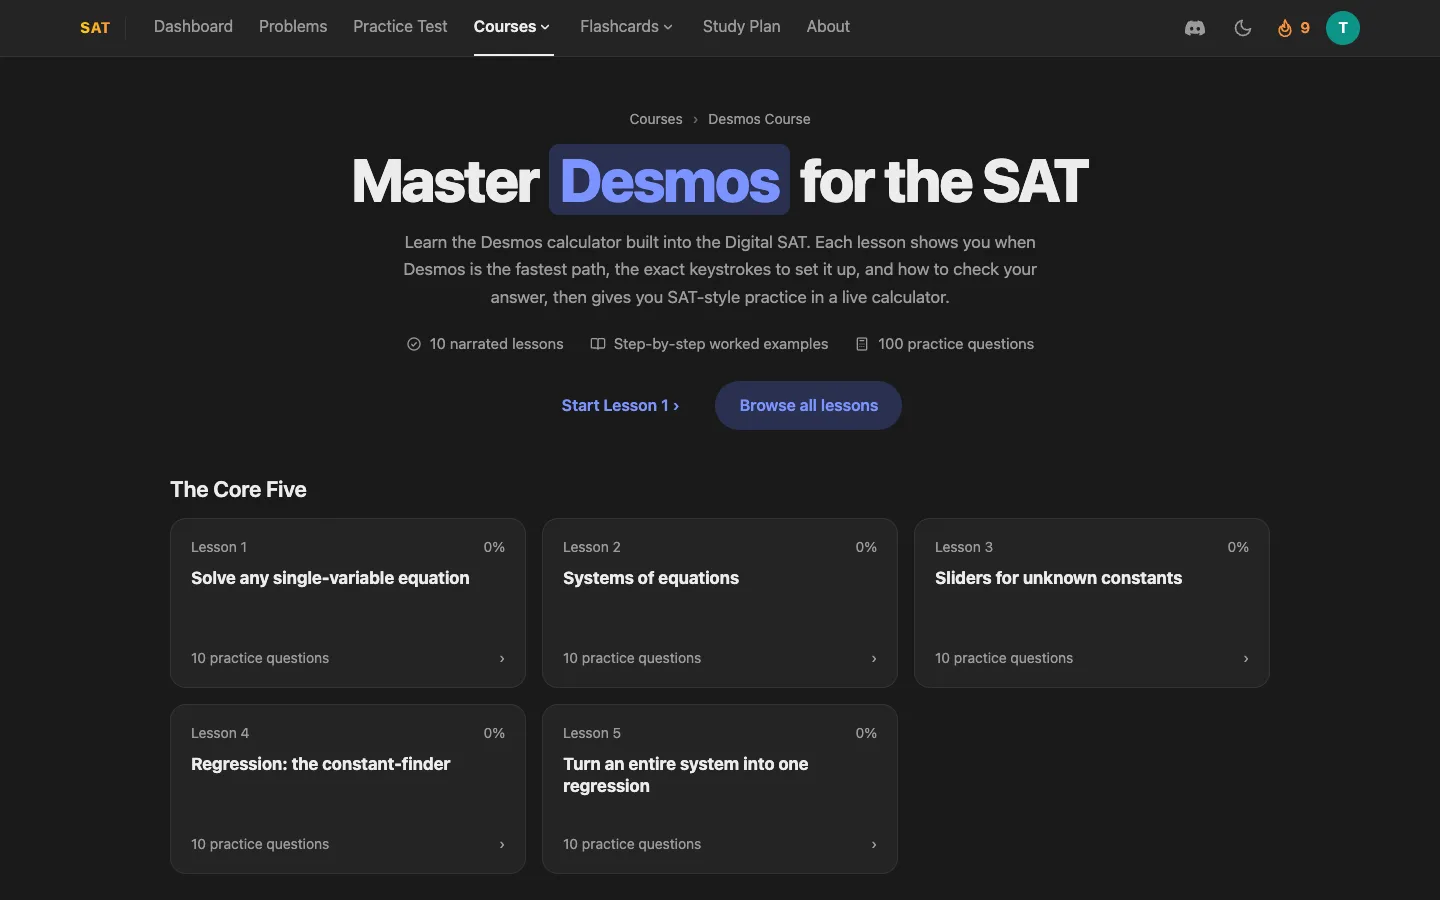
Task: Open the user profile avatar T
Action: tap(1343, 28)
